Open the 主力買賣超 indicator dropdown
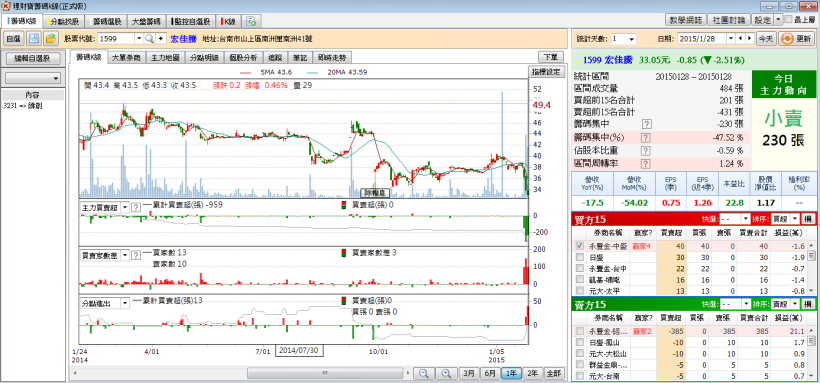 click(x=124, y=207)
